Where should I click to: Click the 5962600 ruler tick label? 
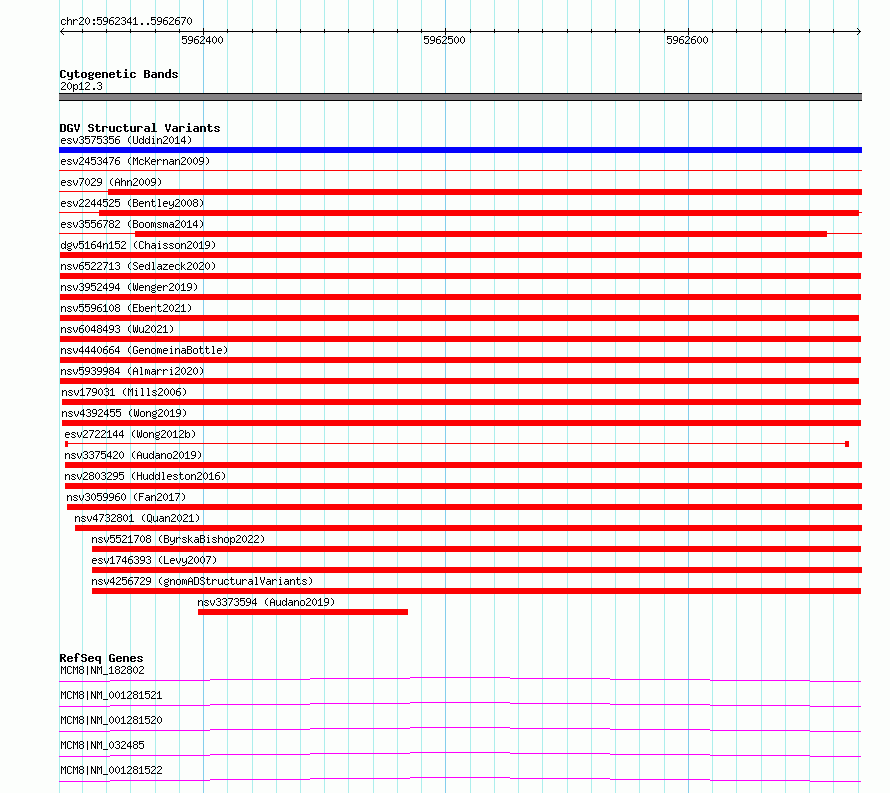687,40
